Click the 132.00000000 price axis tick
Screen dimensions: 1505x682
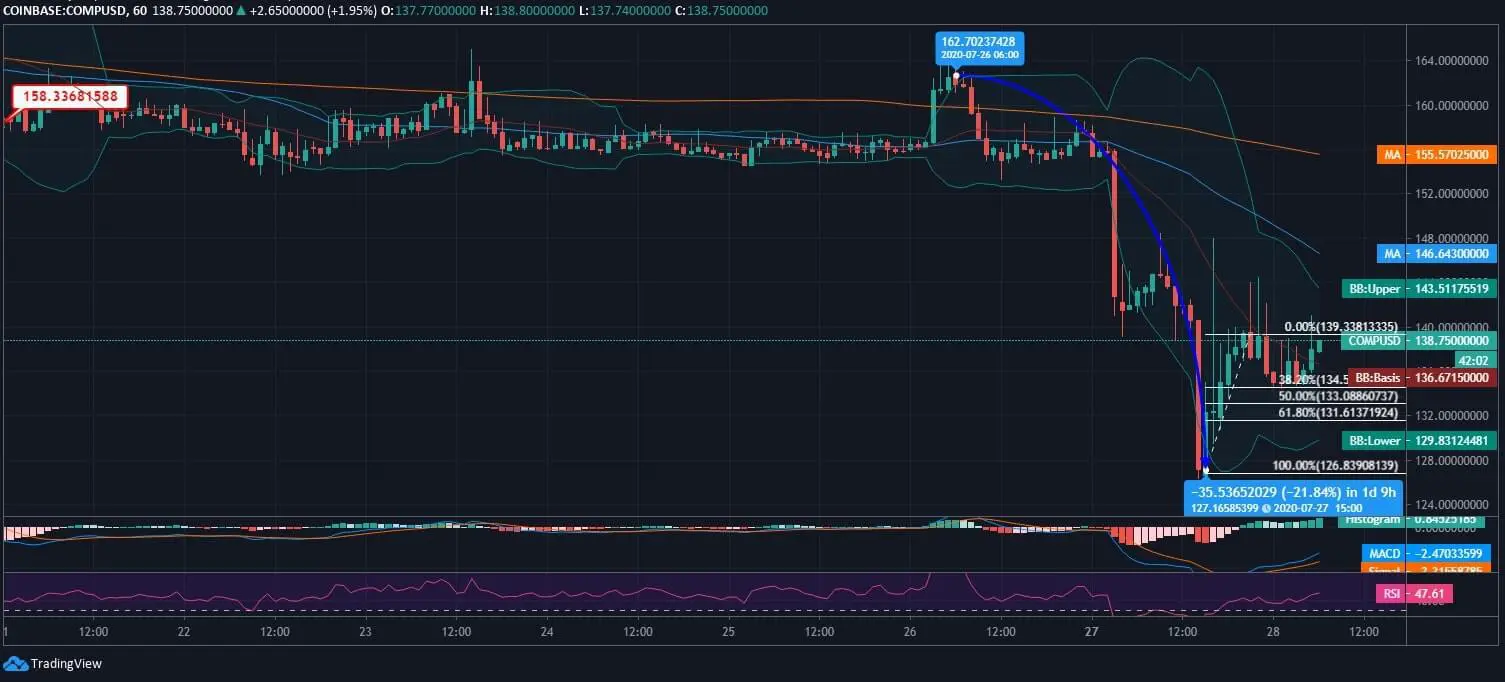pyautogui.click(x=1450, y=416)
